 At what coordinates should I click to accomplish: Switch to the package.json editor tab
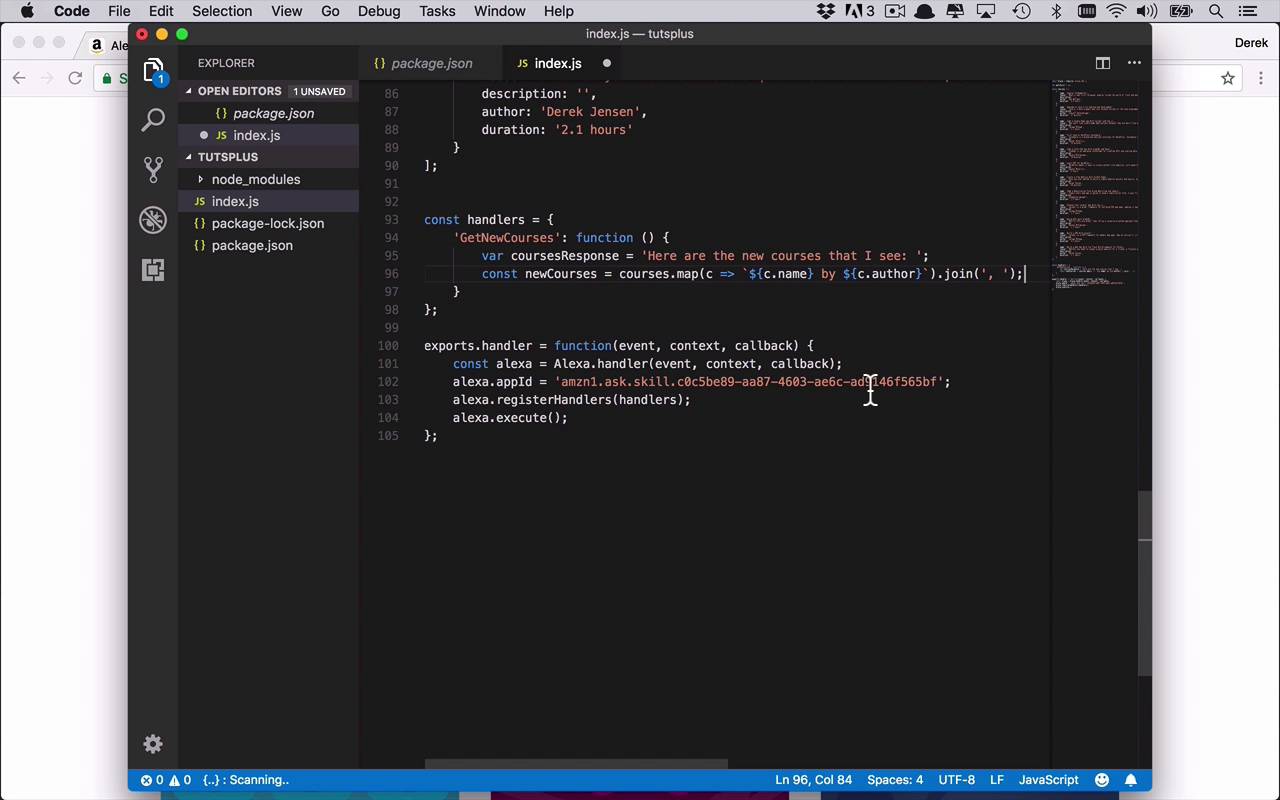431,63
